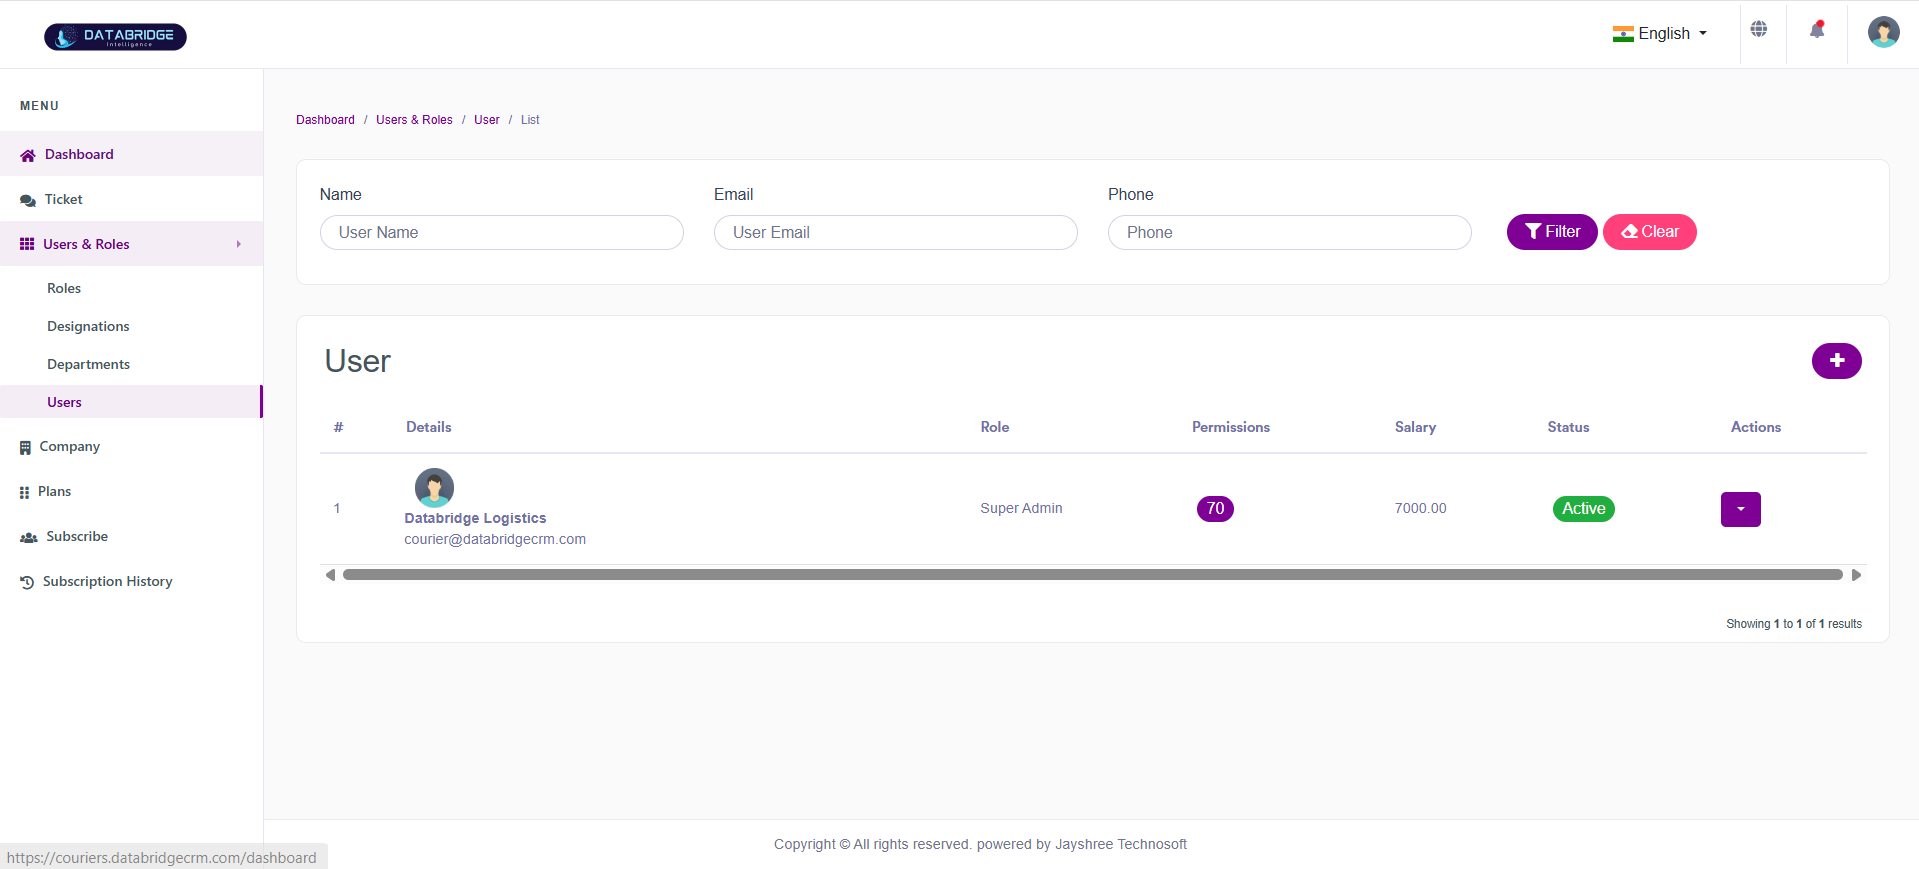Click the Salary column header
Viewport: 1919px width, 869px height.
pyautogui.click(x=1415, y=427)
